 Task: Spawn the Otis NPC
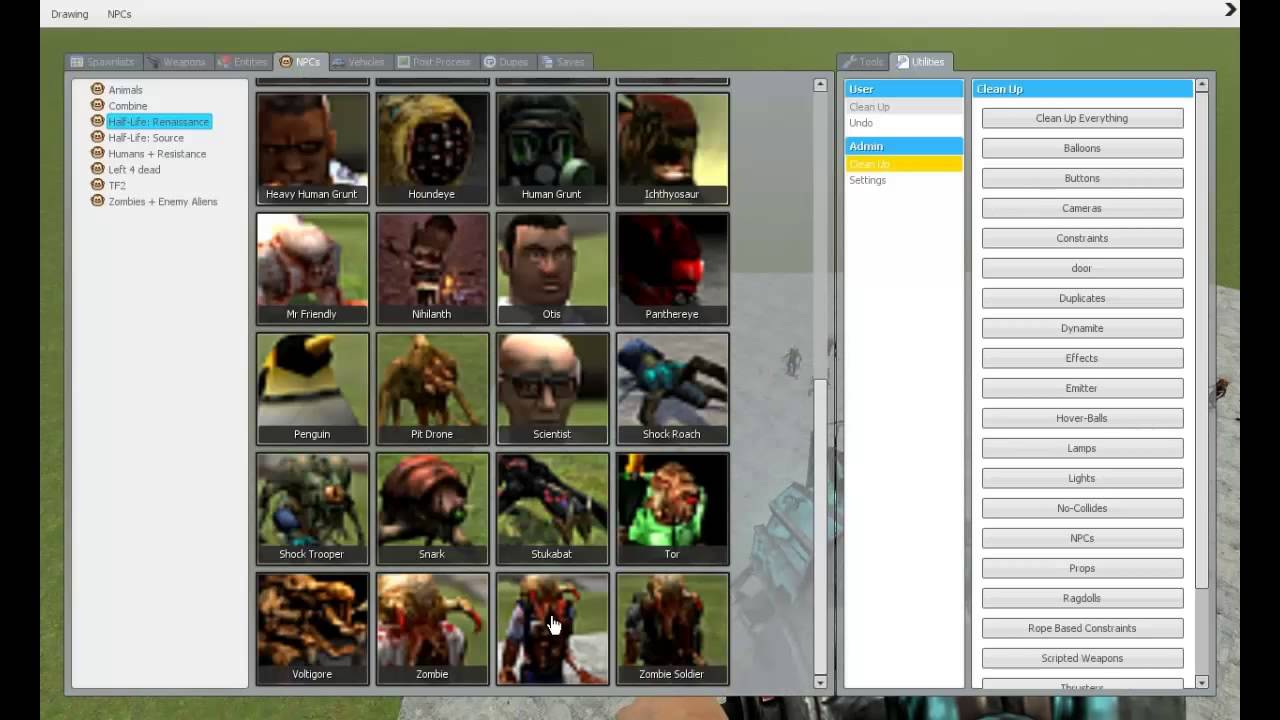552,269
